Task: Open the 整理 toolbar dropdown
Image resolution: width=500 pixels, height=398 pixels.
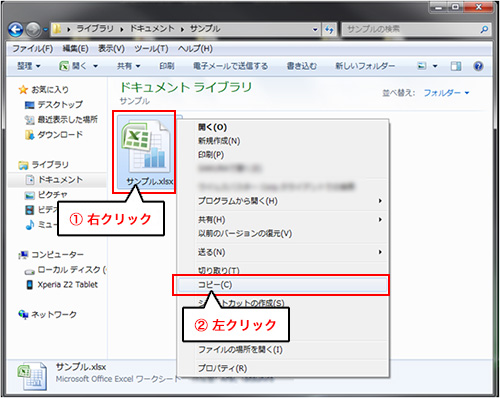Action: [29, 66]
